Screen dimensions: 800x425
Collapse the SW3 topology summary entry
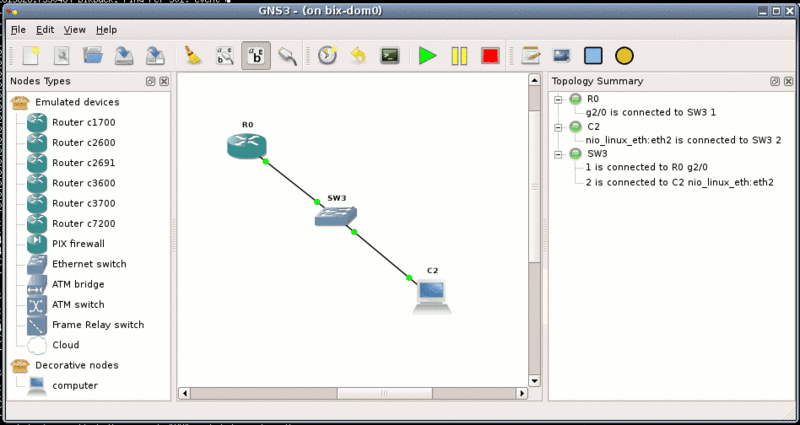pyautogui.click(x=558, y=154)
